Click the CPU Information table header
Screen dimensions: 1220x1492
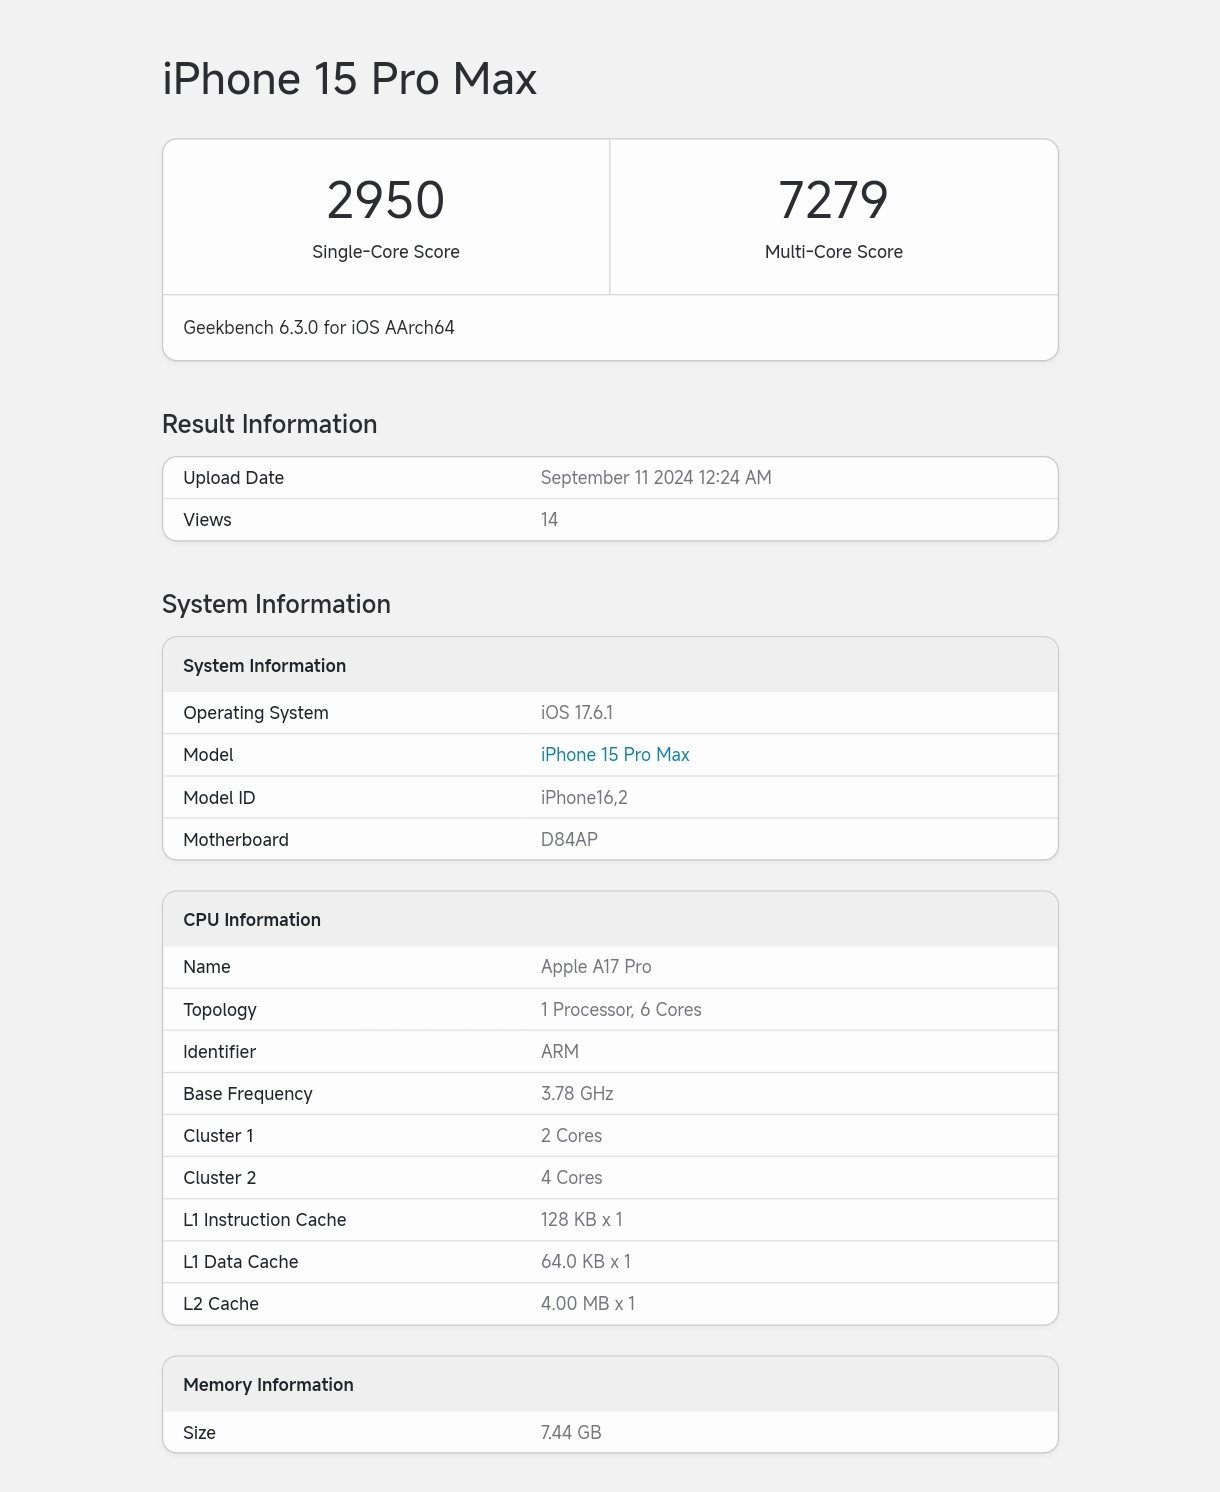[x=252, y=920]
